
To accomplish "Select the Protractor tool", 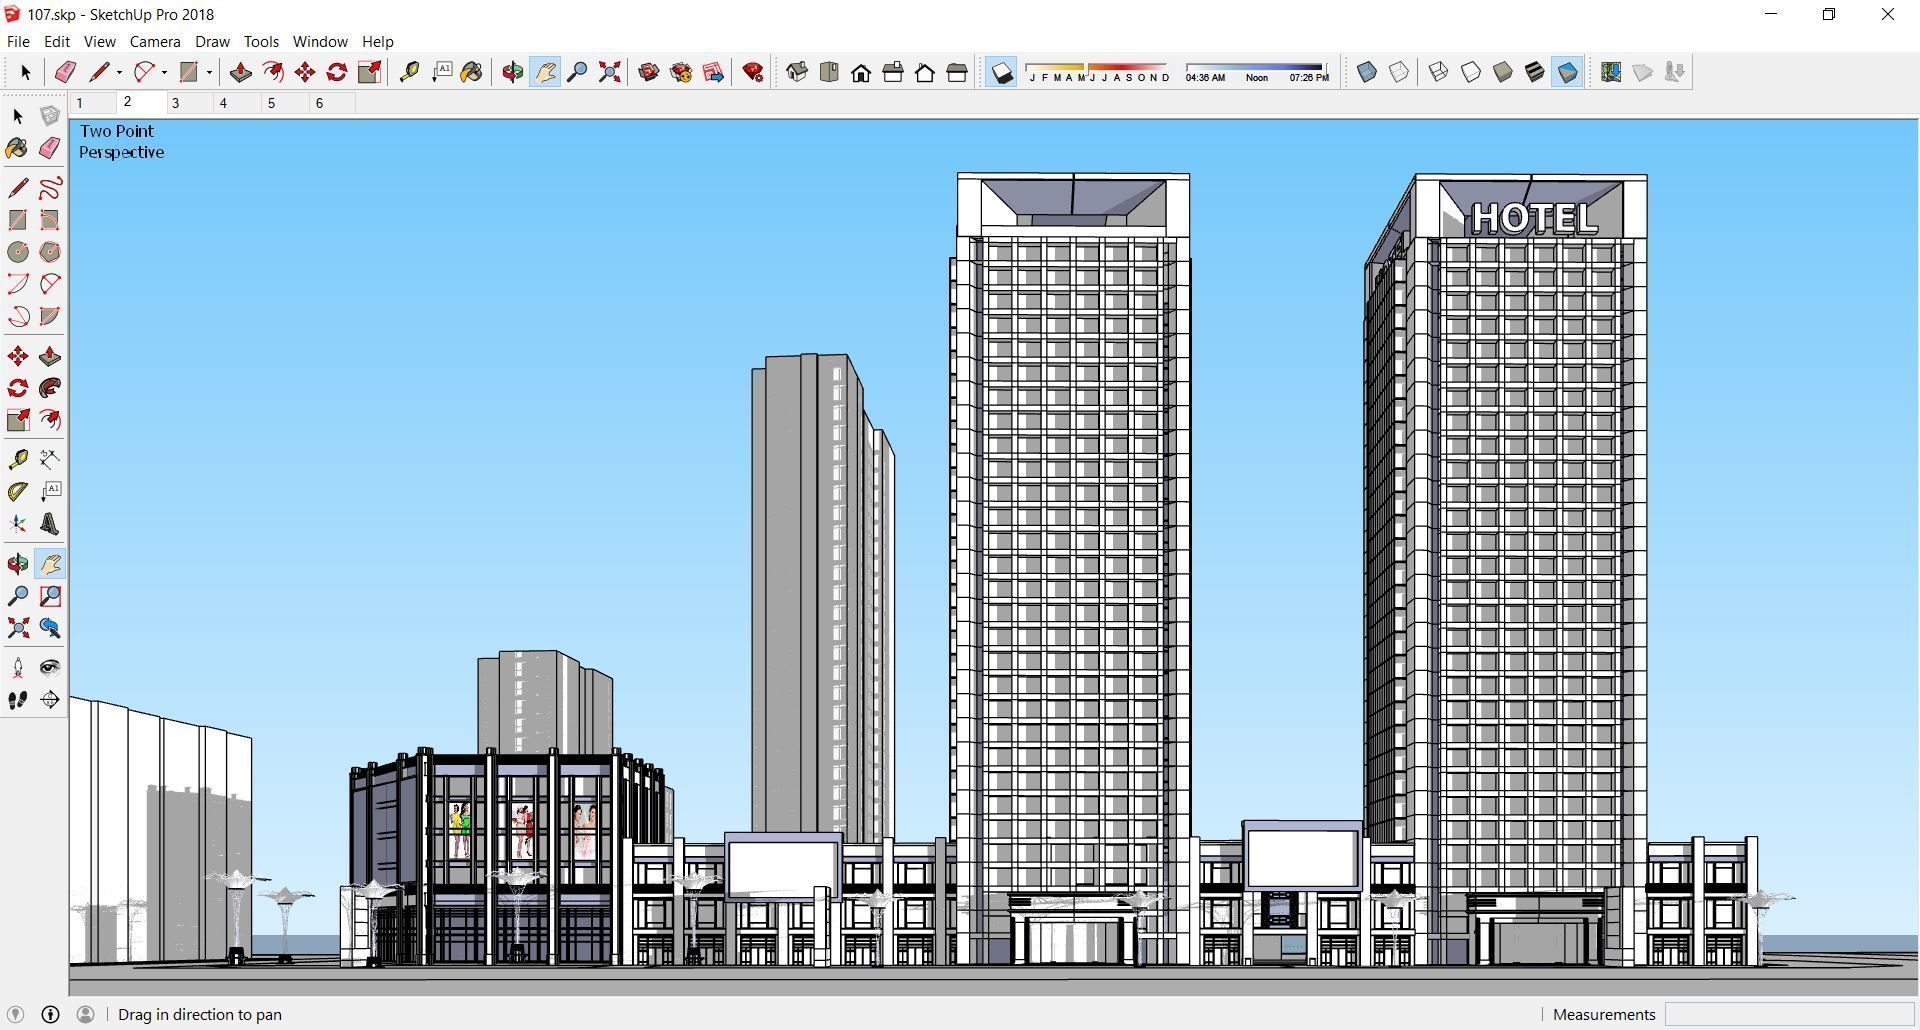I will [18, 491].
